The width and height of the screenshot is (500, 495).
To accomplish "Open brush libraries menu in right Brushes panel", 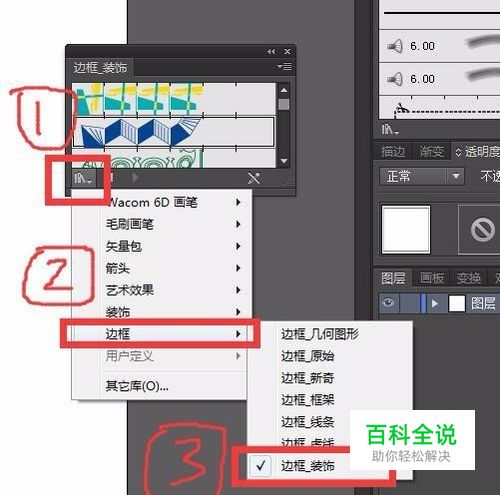I will (x=390, y=129).
